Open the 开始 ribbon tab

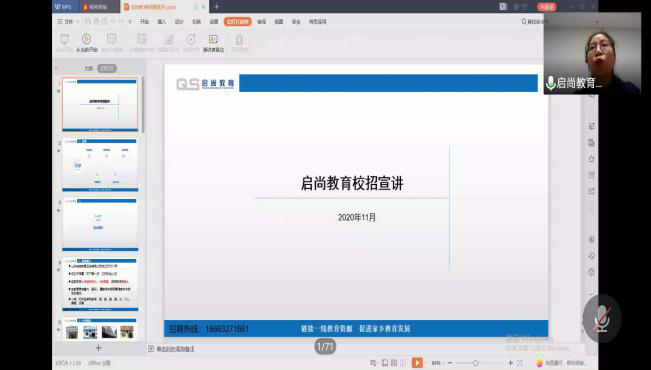pyautogui.click(x=144, y=21)
